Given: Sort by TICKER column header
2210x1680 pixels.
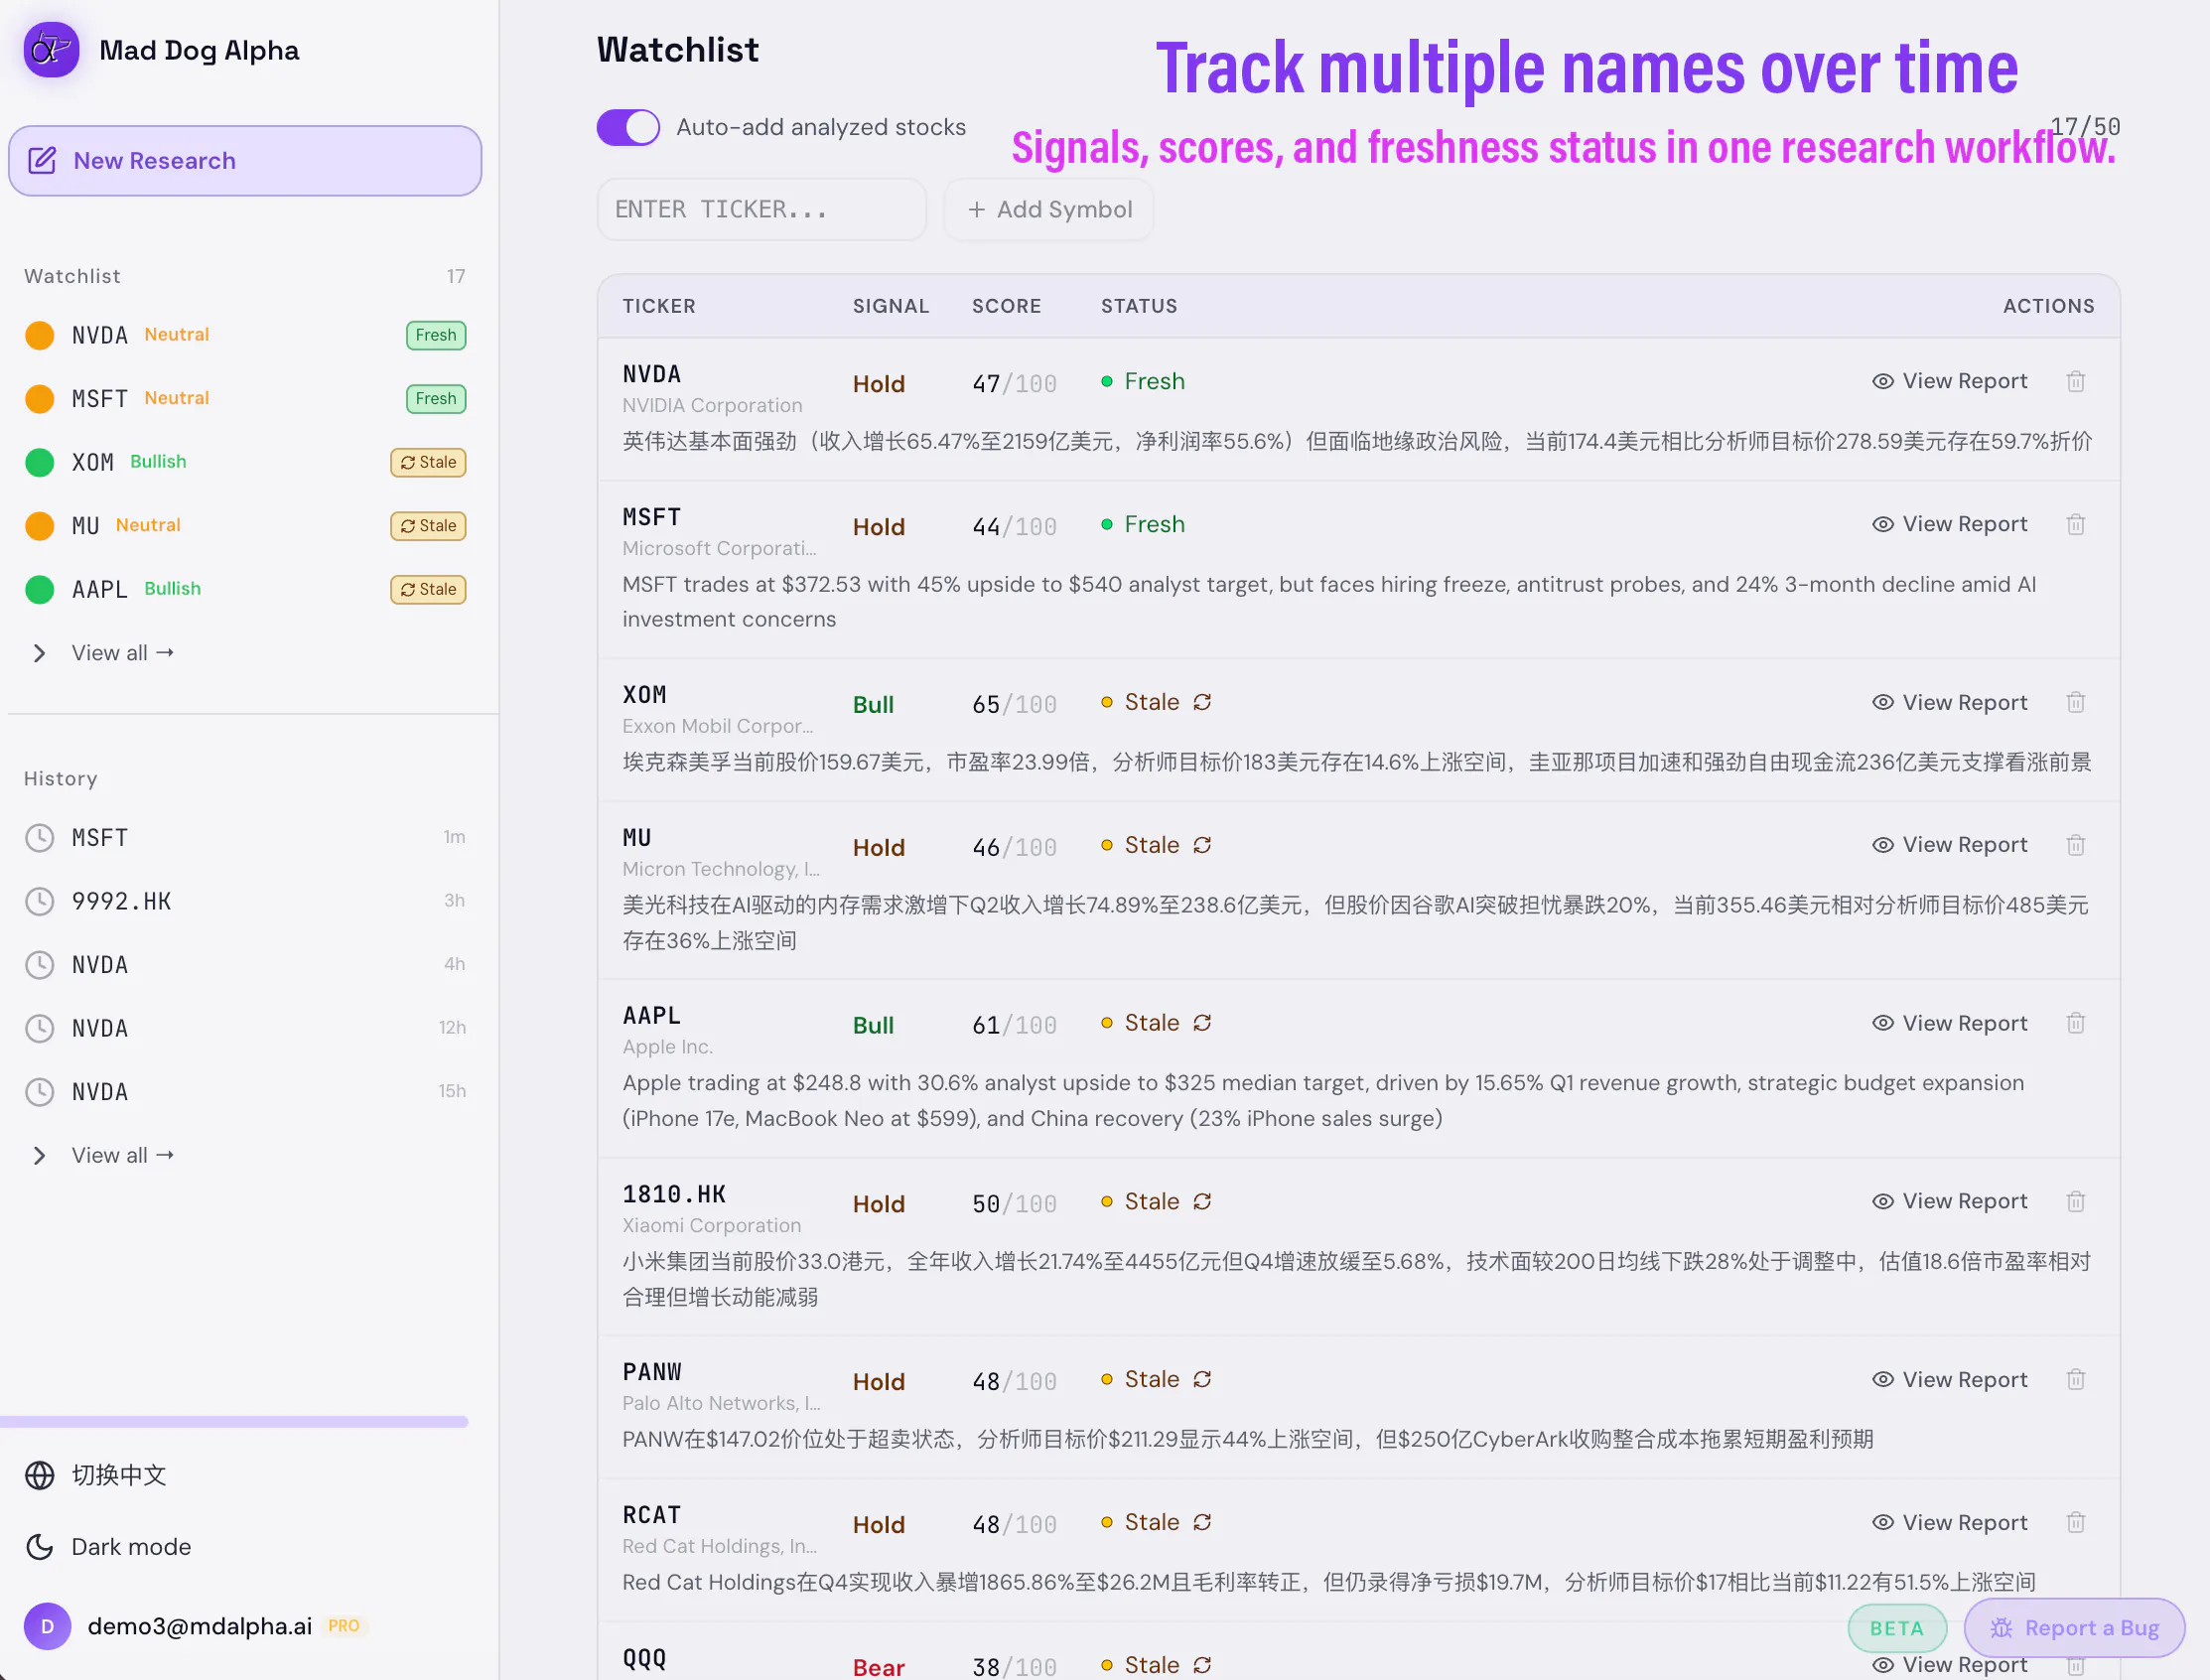Looking at the screenshot, I should tap(658, 306).
